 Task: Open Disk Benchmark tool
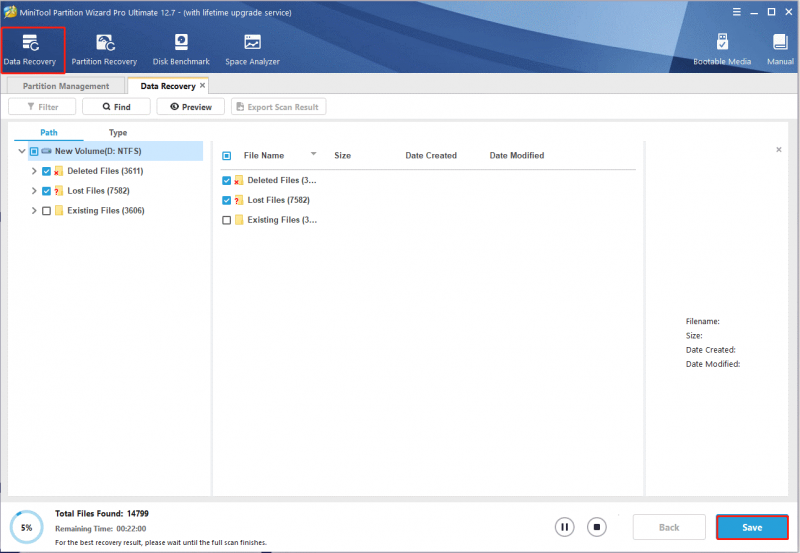(x=181, y=50)
